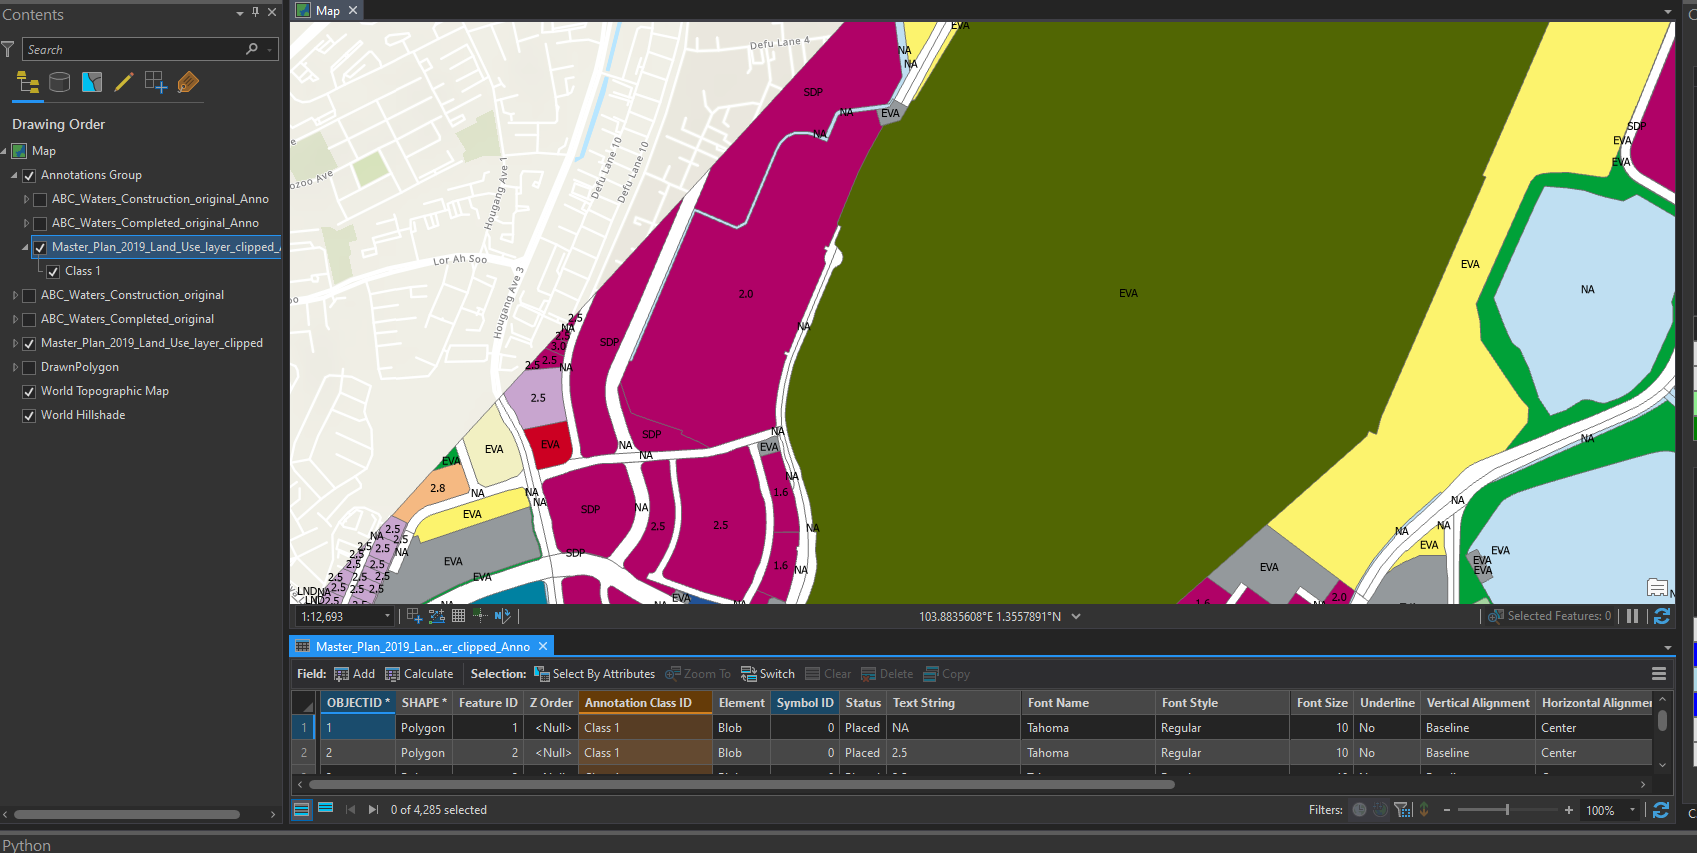Click the Font Name column header

[1088, 703]
